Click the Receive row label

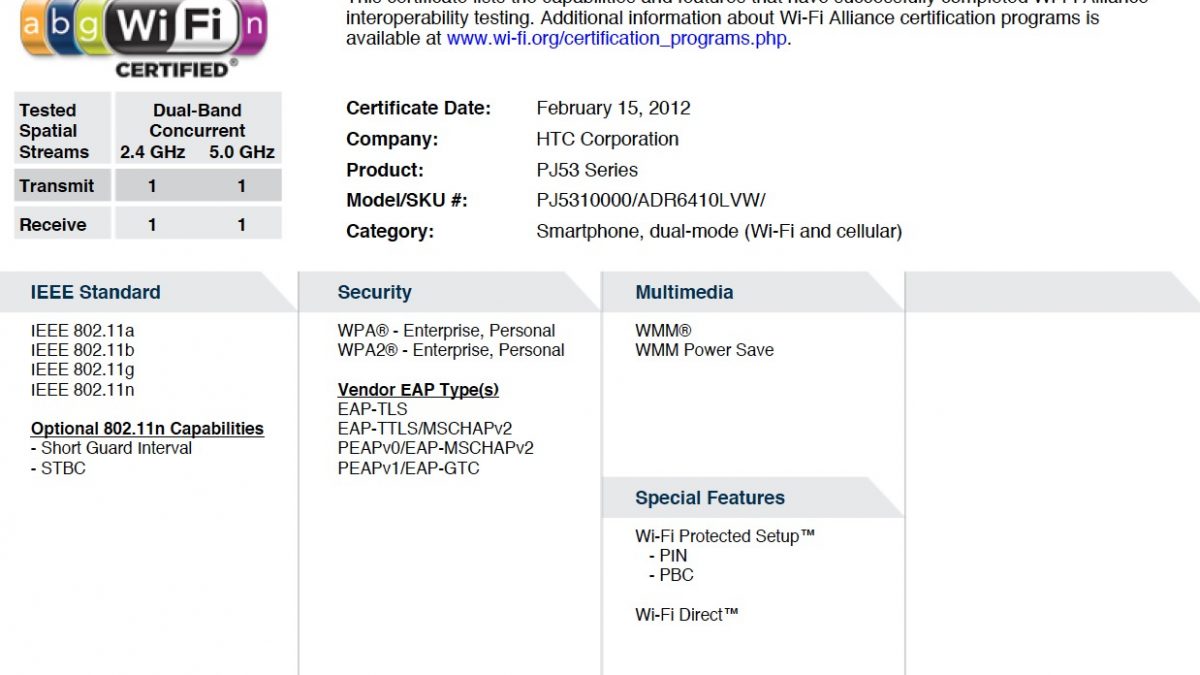click(x=53, y=225)
